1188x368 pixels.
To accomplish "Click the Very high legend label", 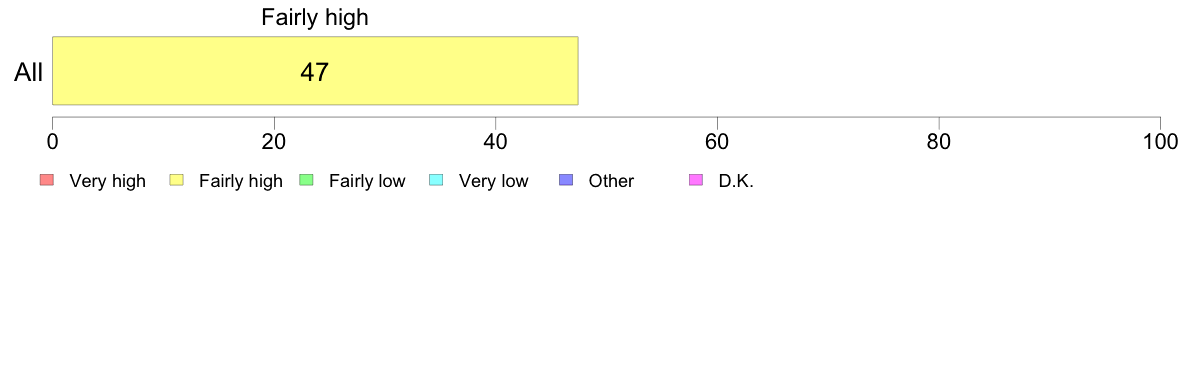I will (x=108, y=181).
